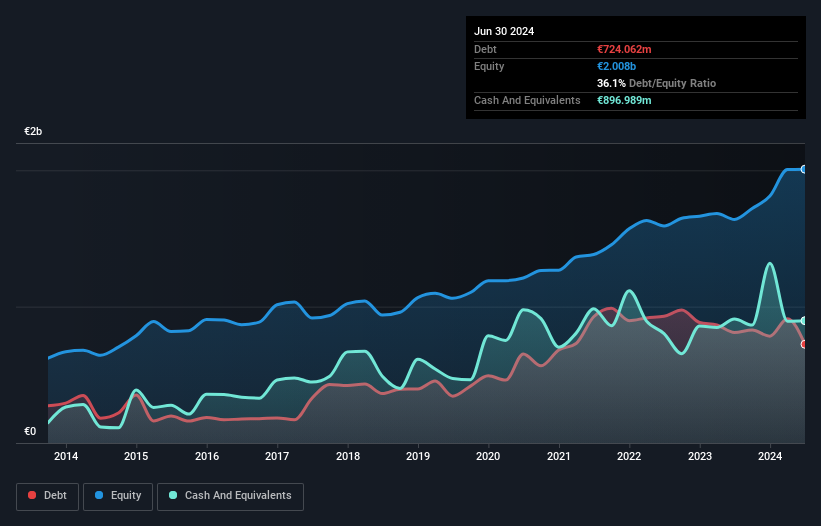821x526 pixels.
Task: Click the 2014 x-axis label
Action: point(66,456)
